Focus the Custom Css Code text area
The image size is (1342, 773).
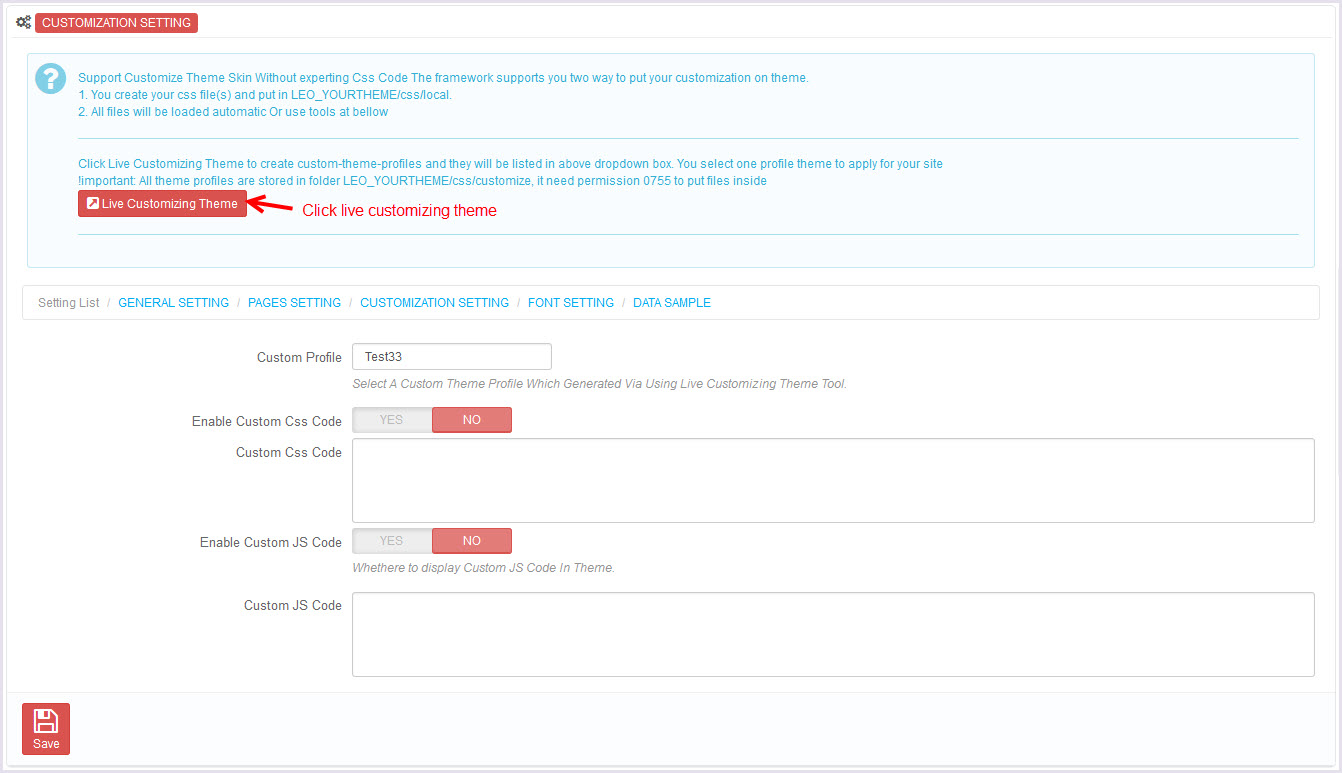[x=832, y=480]
